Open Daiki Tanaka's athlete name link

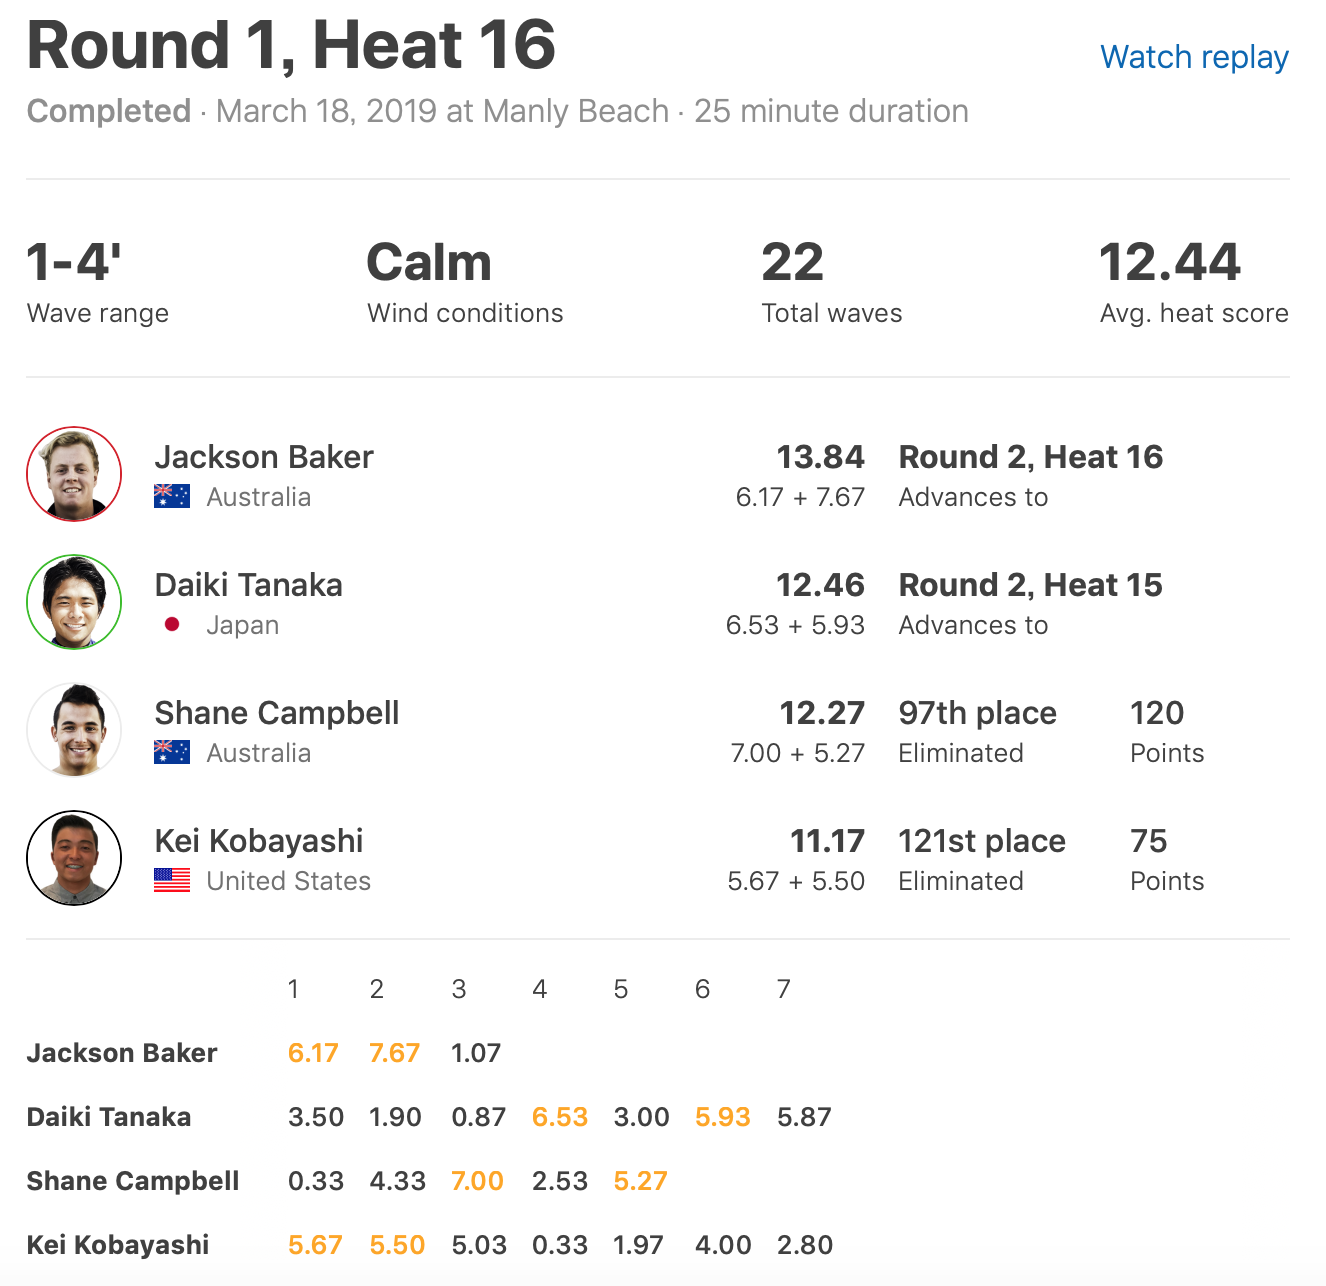[249, 585]
